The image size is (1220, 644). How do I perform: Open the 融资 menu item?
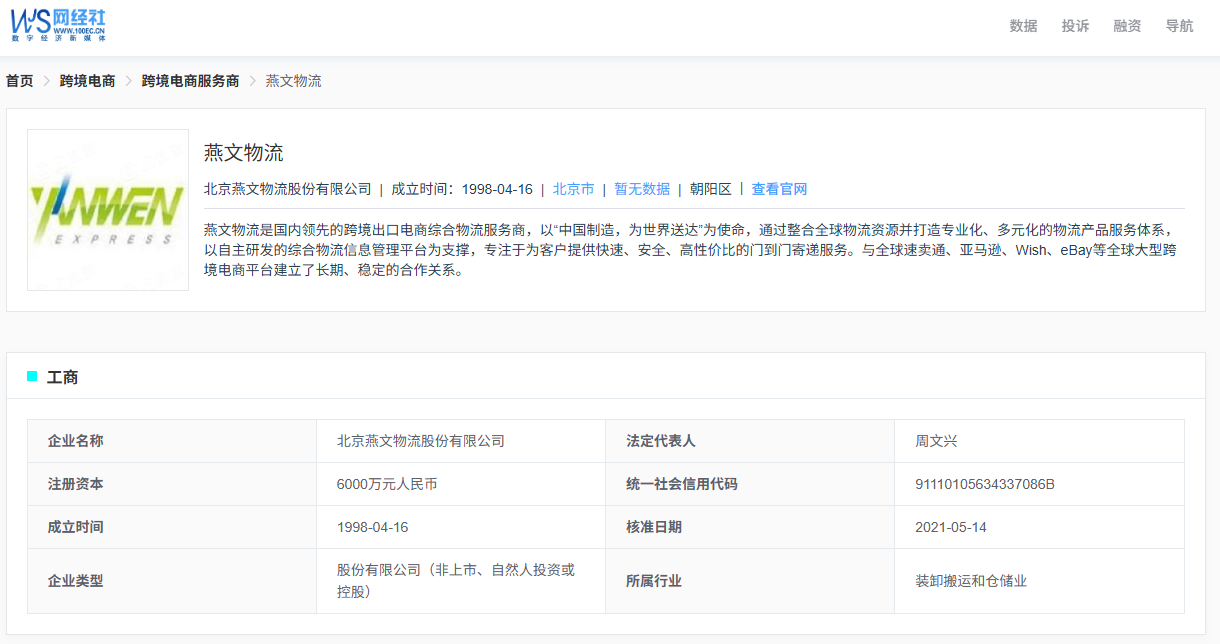1127,26
